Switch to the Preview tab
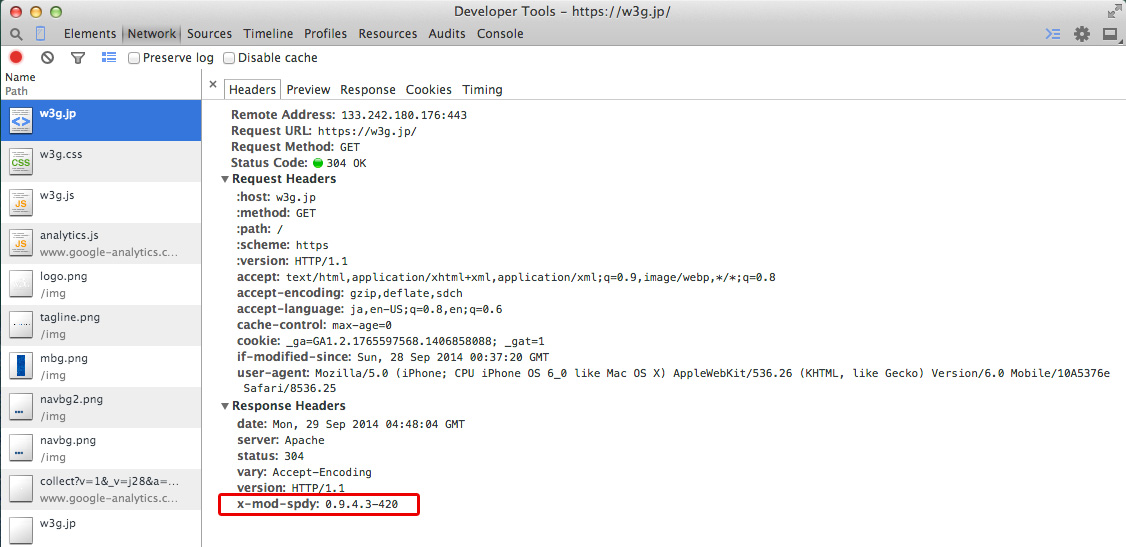The width and height of the screenshot is (1126, 547). [308, 90]
